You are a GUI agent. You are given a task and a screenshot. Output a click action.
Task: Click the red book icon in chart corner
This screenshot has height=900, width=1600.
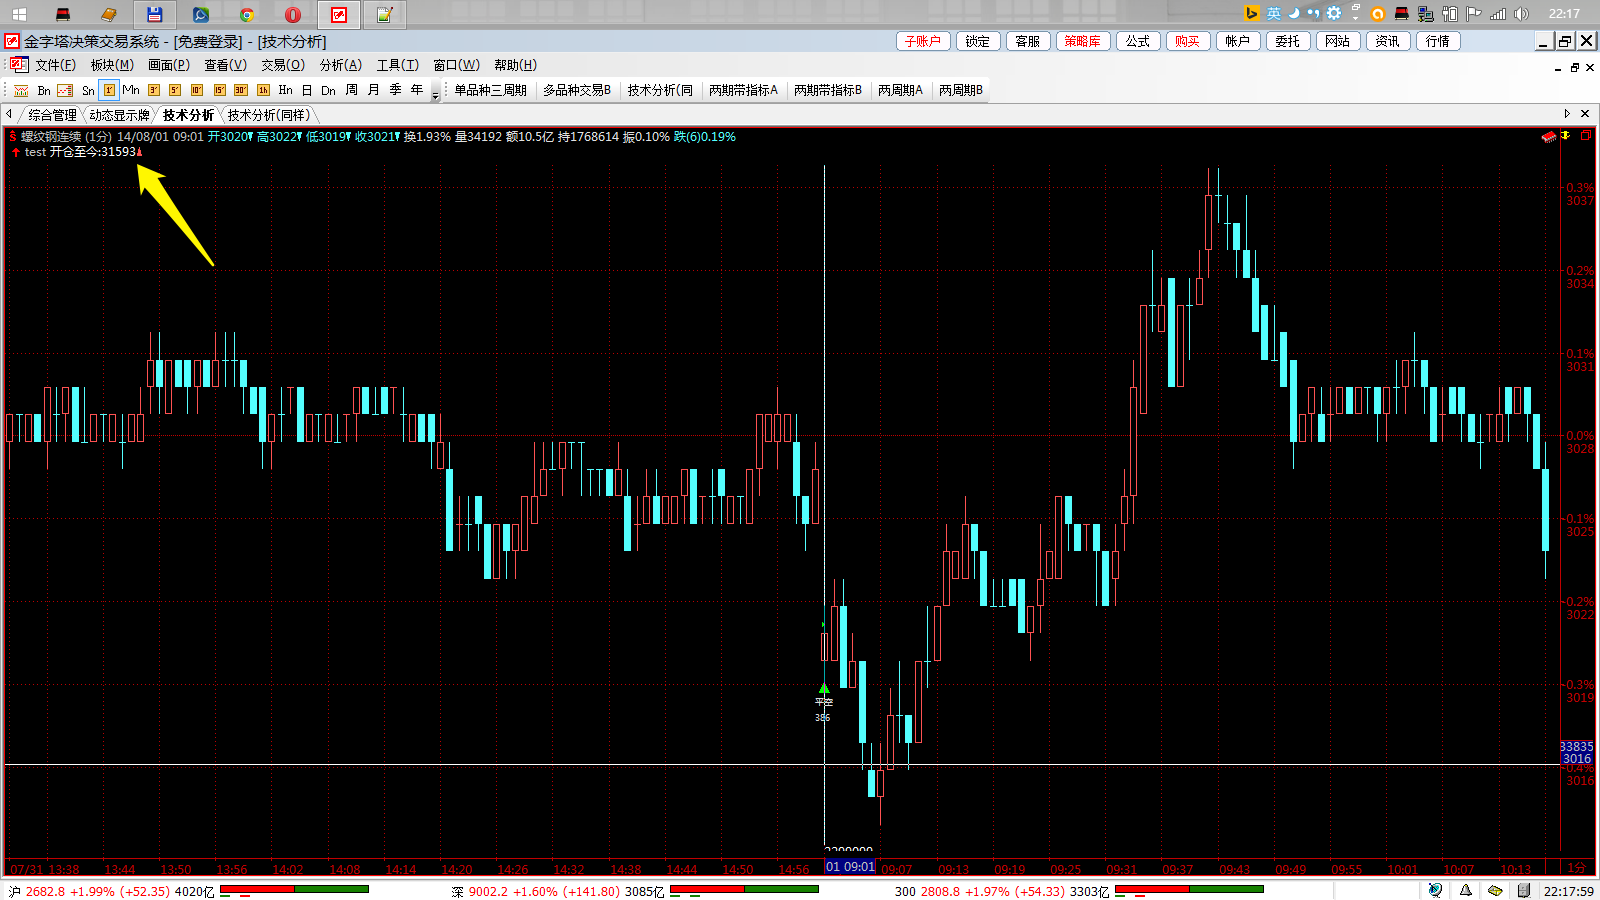[1549, 136]
